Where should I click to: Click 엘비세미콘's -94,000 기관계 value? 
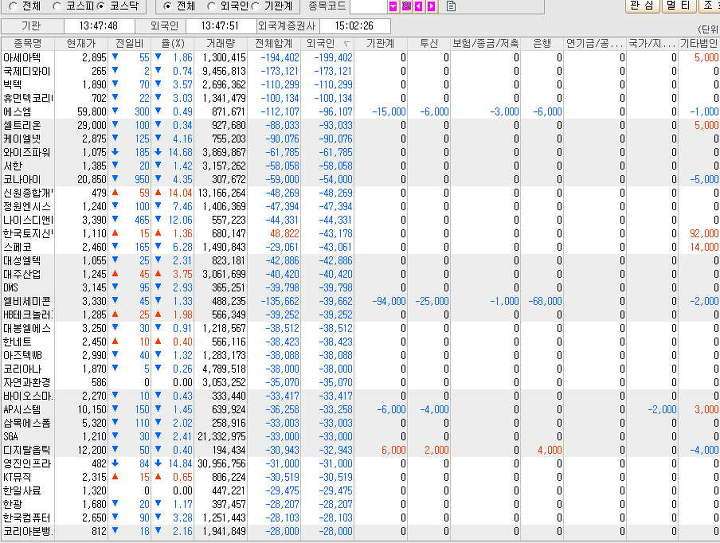389,302
